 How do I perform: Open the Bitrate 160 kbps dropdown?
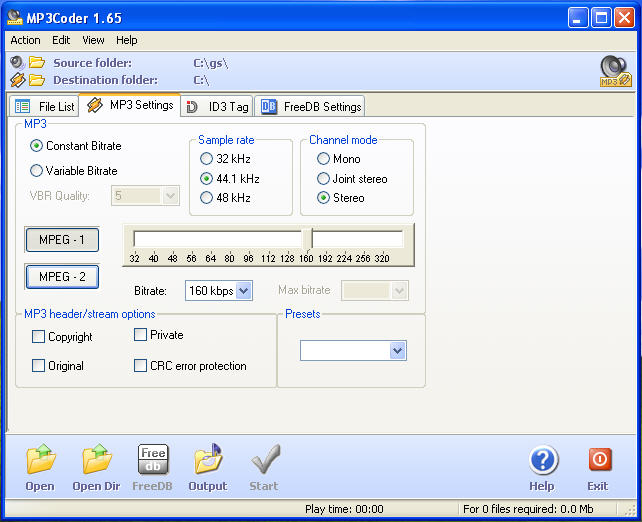pyautogui.click(x=244, y=291)
